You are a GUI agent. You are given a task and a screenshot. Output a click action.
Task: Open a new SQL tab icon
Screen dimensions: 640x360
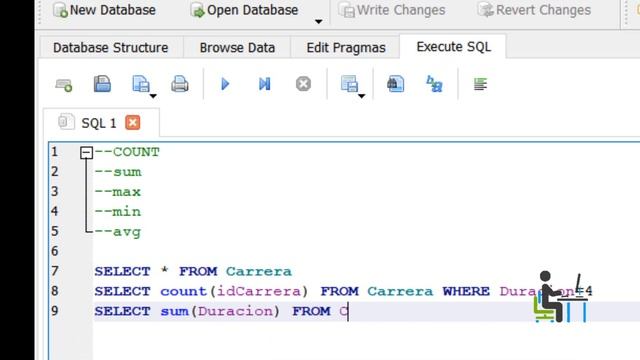pos(64,84)
